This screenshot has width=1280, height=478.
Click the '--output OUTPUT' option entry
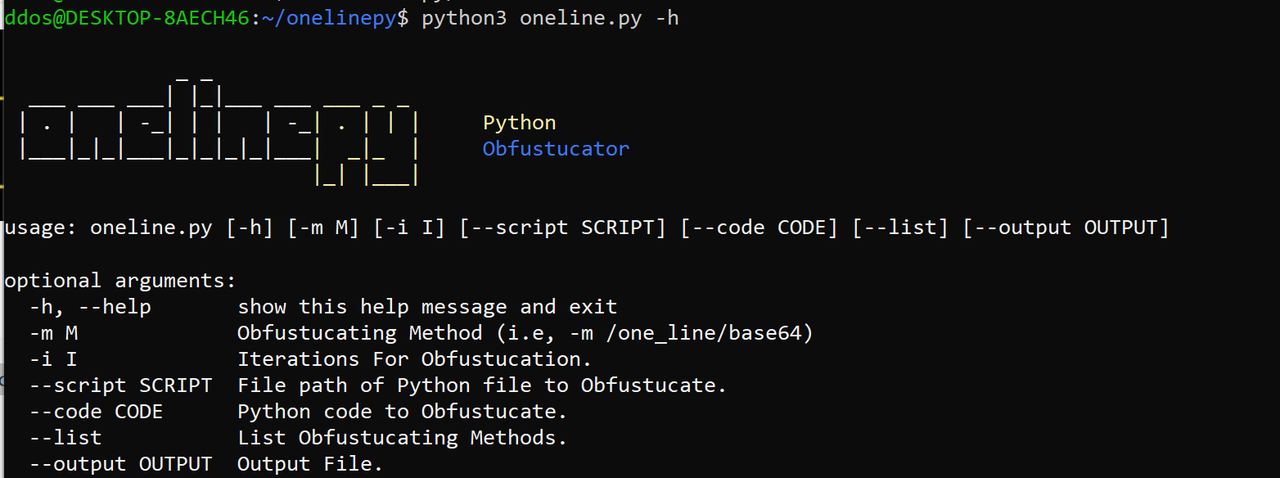(x=121, y=464)
